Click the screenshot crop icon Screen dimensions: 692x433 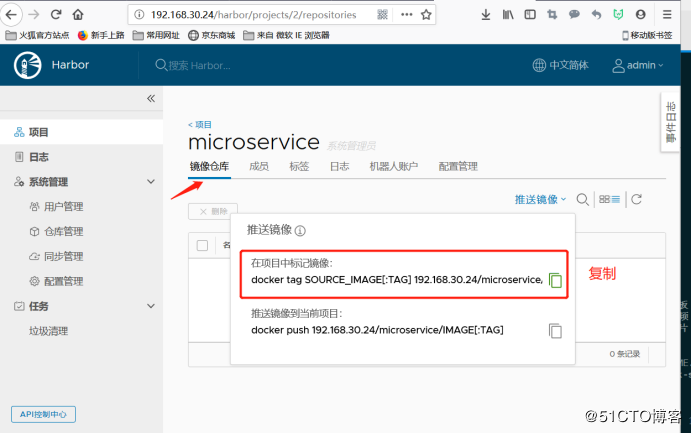pos(552,15)
